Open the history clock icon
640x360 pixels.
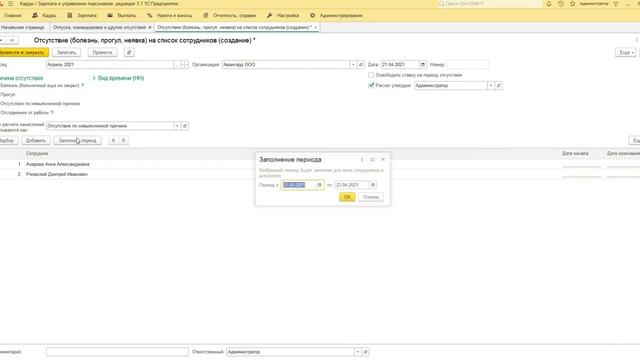click(561, 4)
